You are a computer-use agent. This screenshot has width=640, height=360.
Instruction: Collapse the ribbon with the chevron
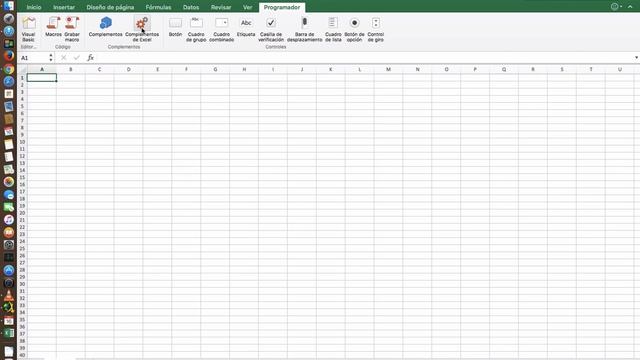(x=630, y=7)
